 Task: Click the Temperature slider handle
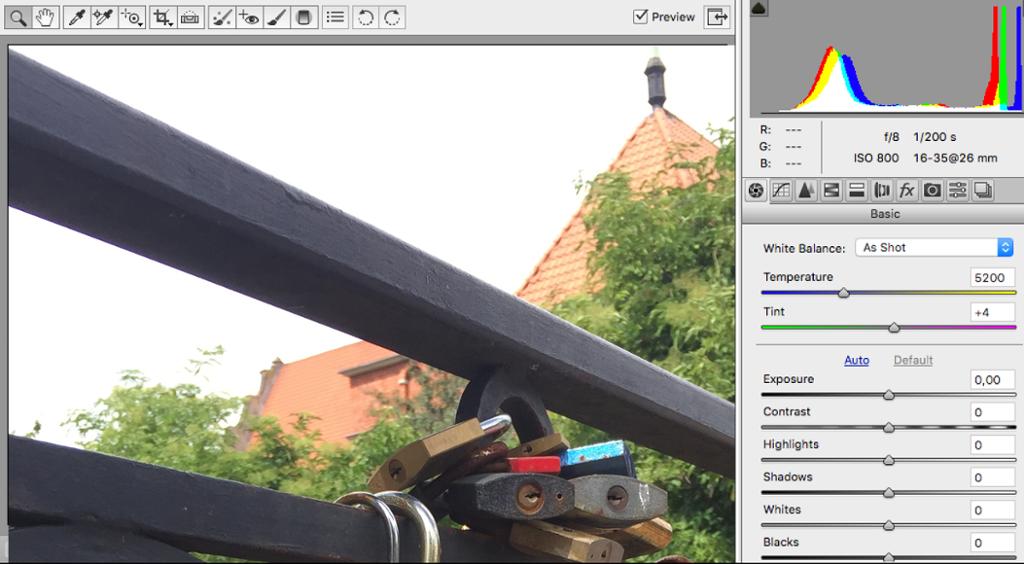click(844, 293)
